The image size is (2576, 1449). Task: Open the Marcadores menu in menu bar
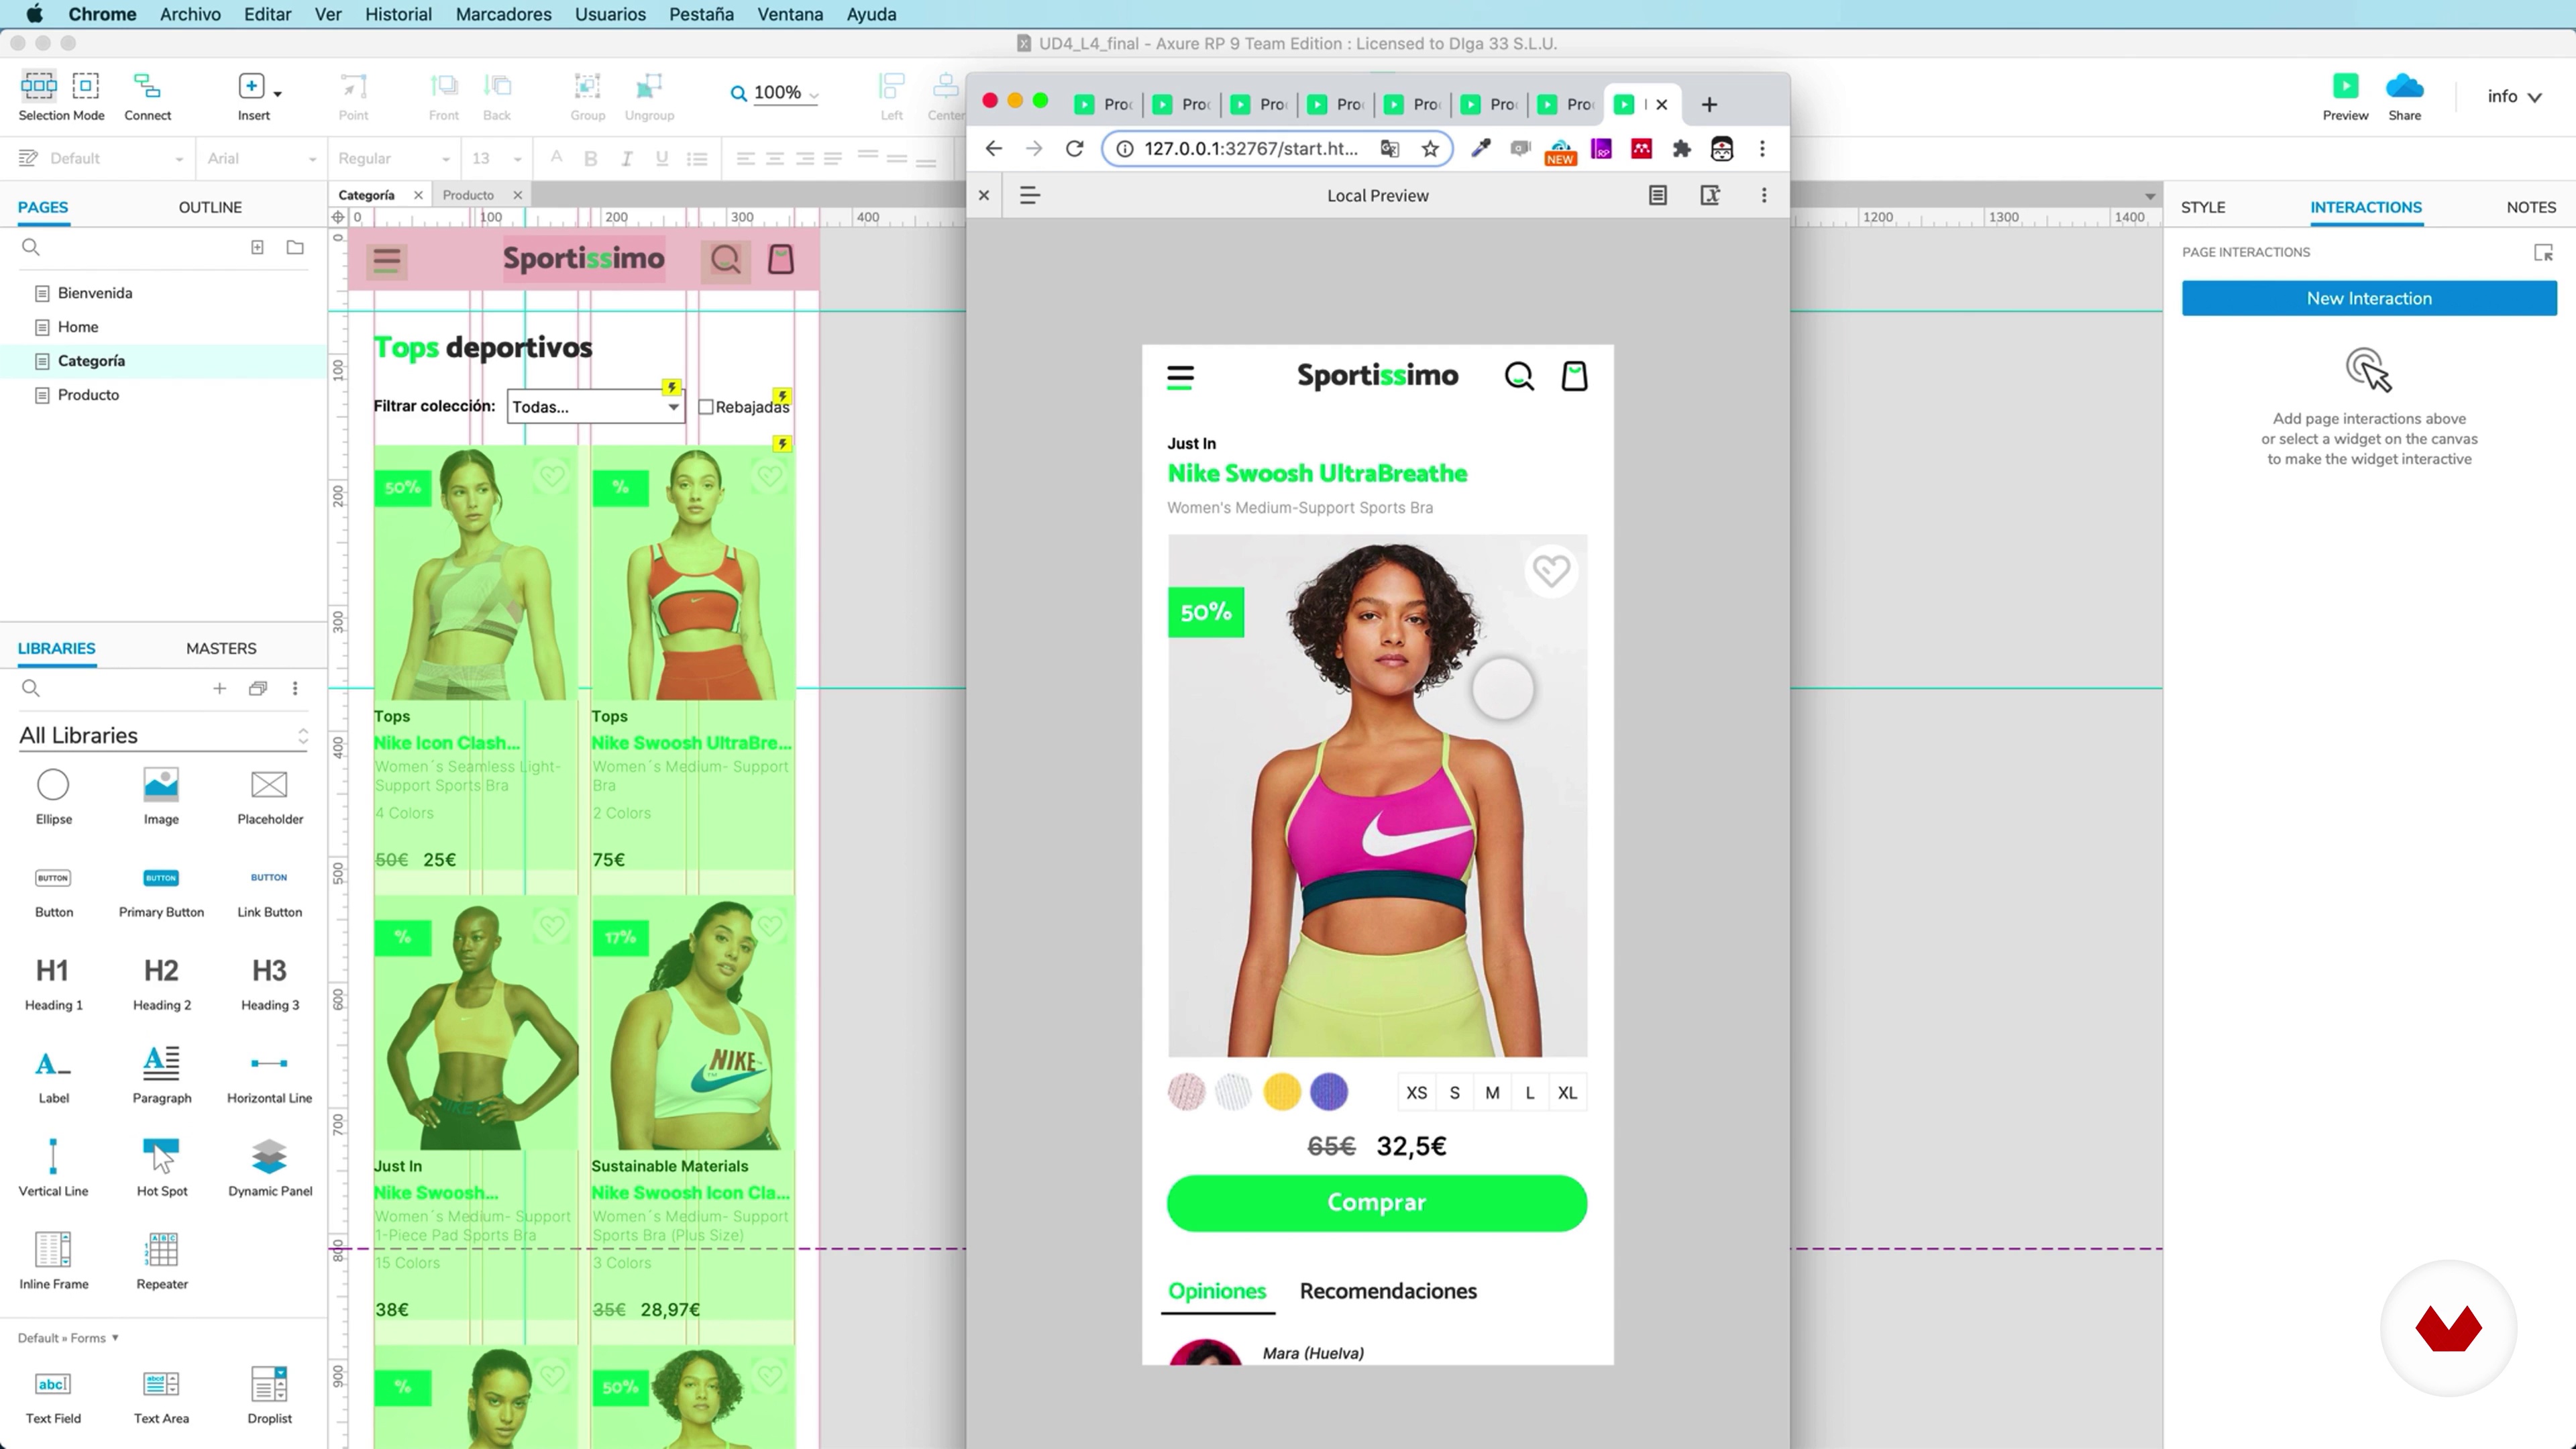point(503,14)
